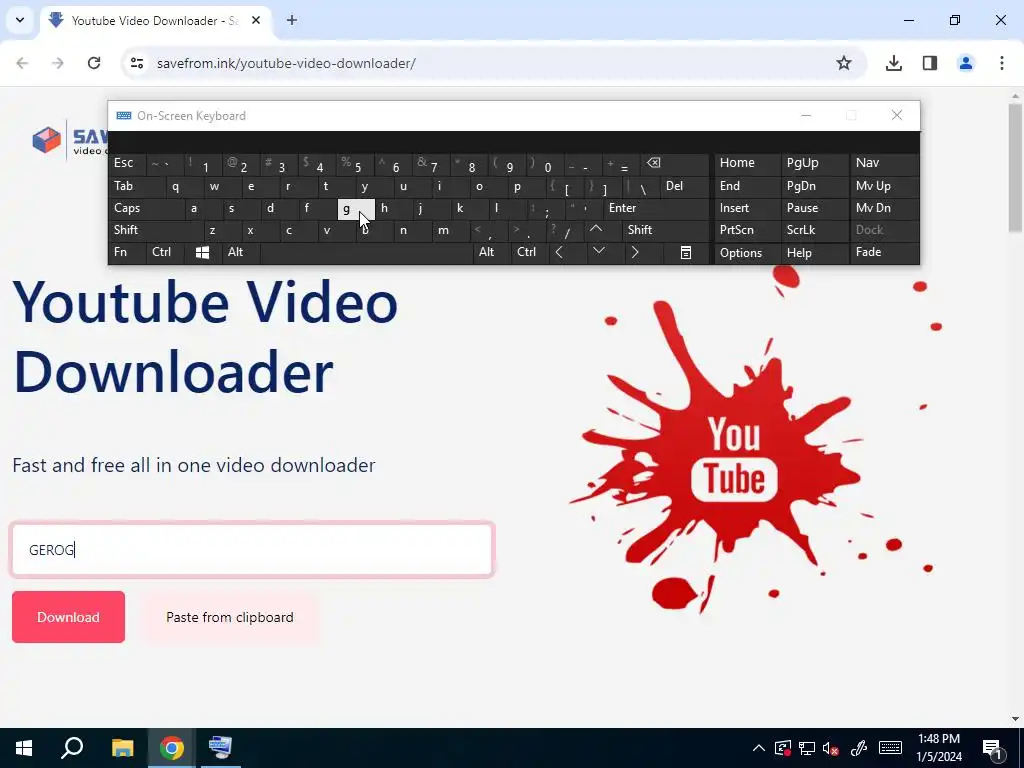Click the browser address bar URL

[x=286, y=63]
